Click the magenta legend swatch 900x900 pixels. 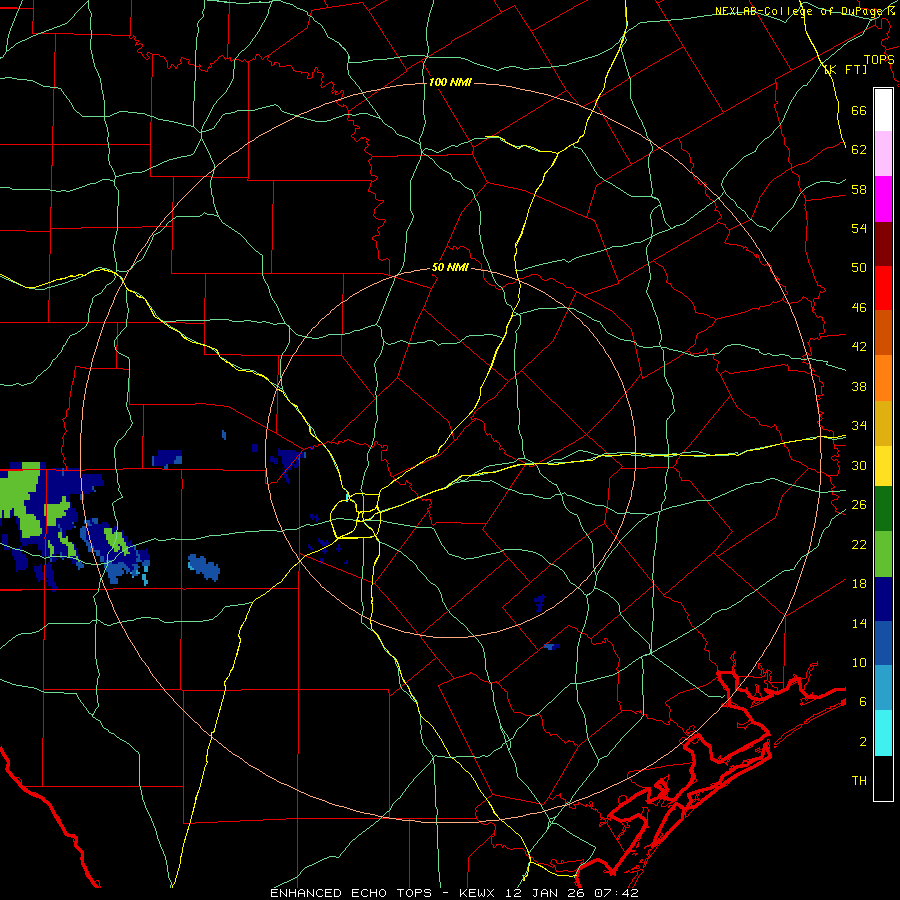883,199
